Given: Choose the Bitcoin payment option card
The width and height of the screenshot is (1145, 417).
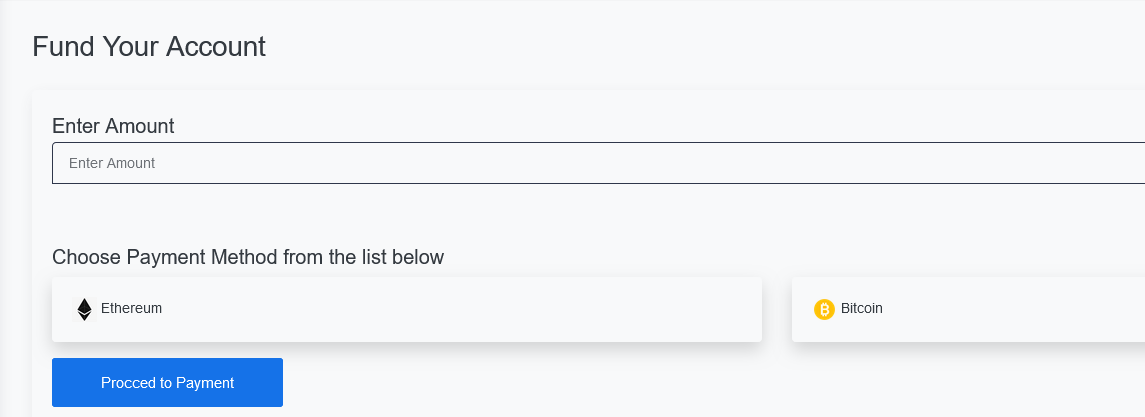Looking at the screenshot, I should click(x=968, y=309).
